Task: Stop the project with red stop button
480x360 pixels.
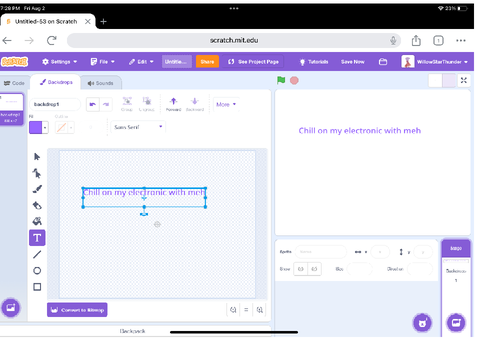Action: pyautogui.click(x=294, y=80)
